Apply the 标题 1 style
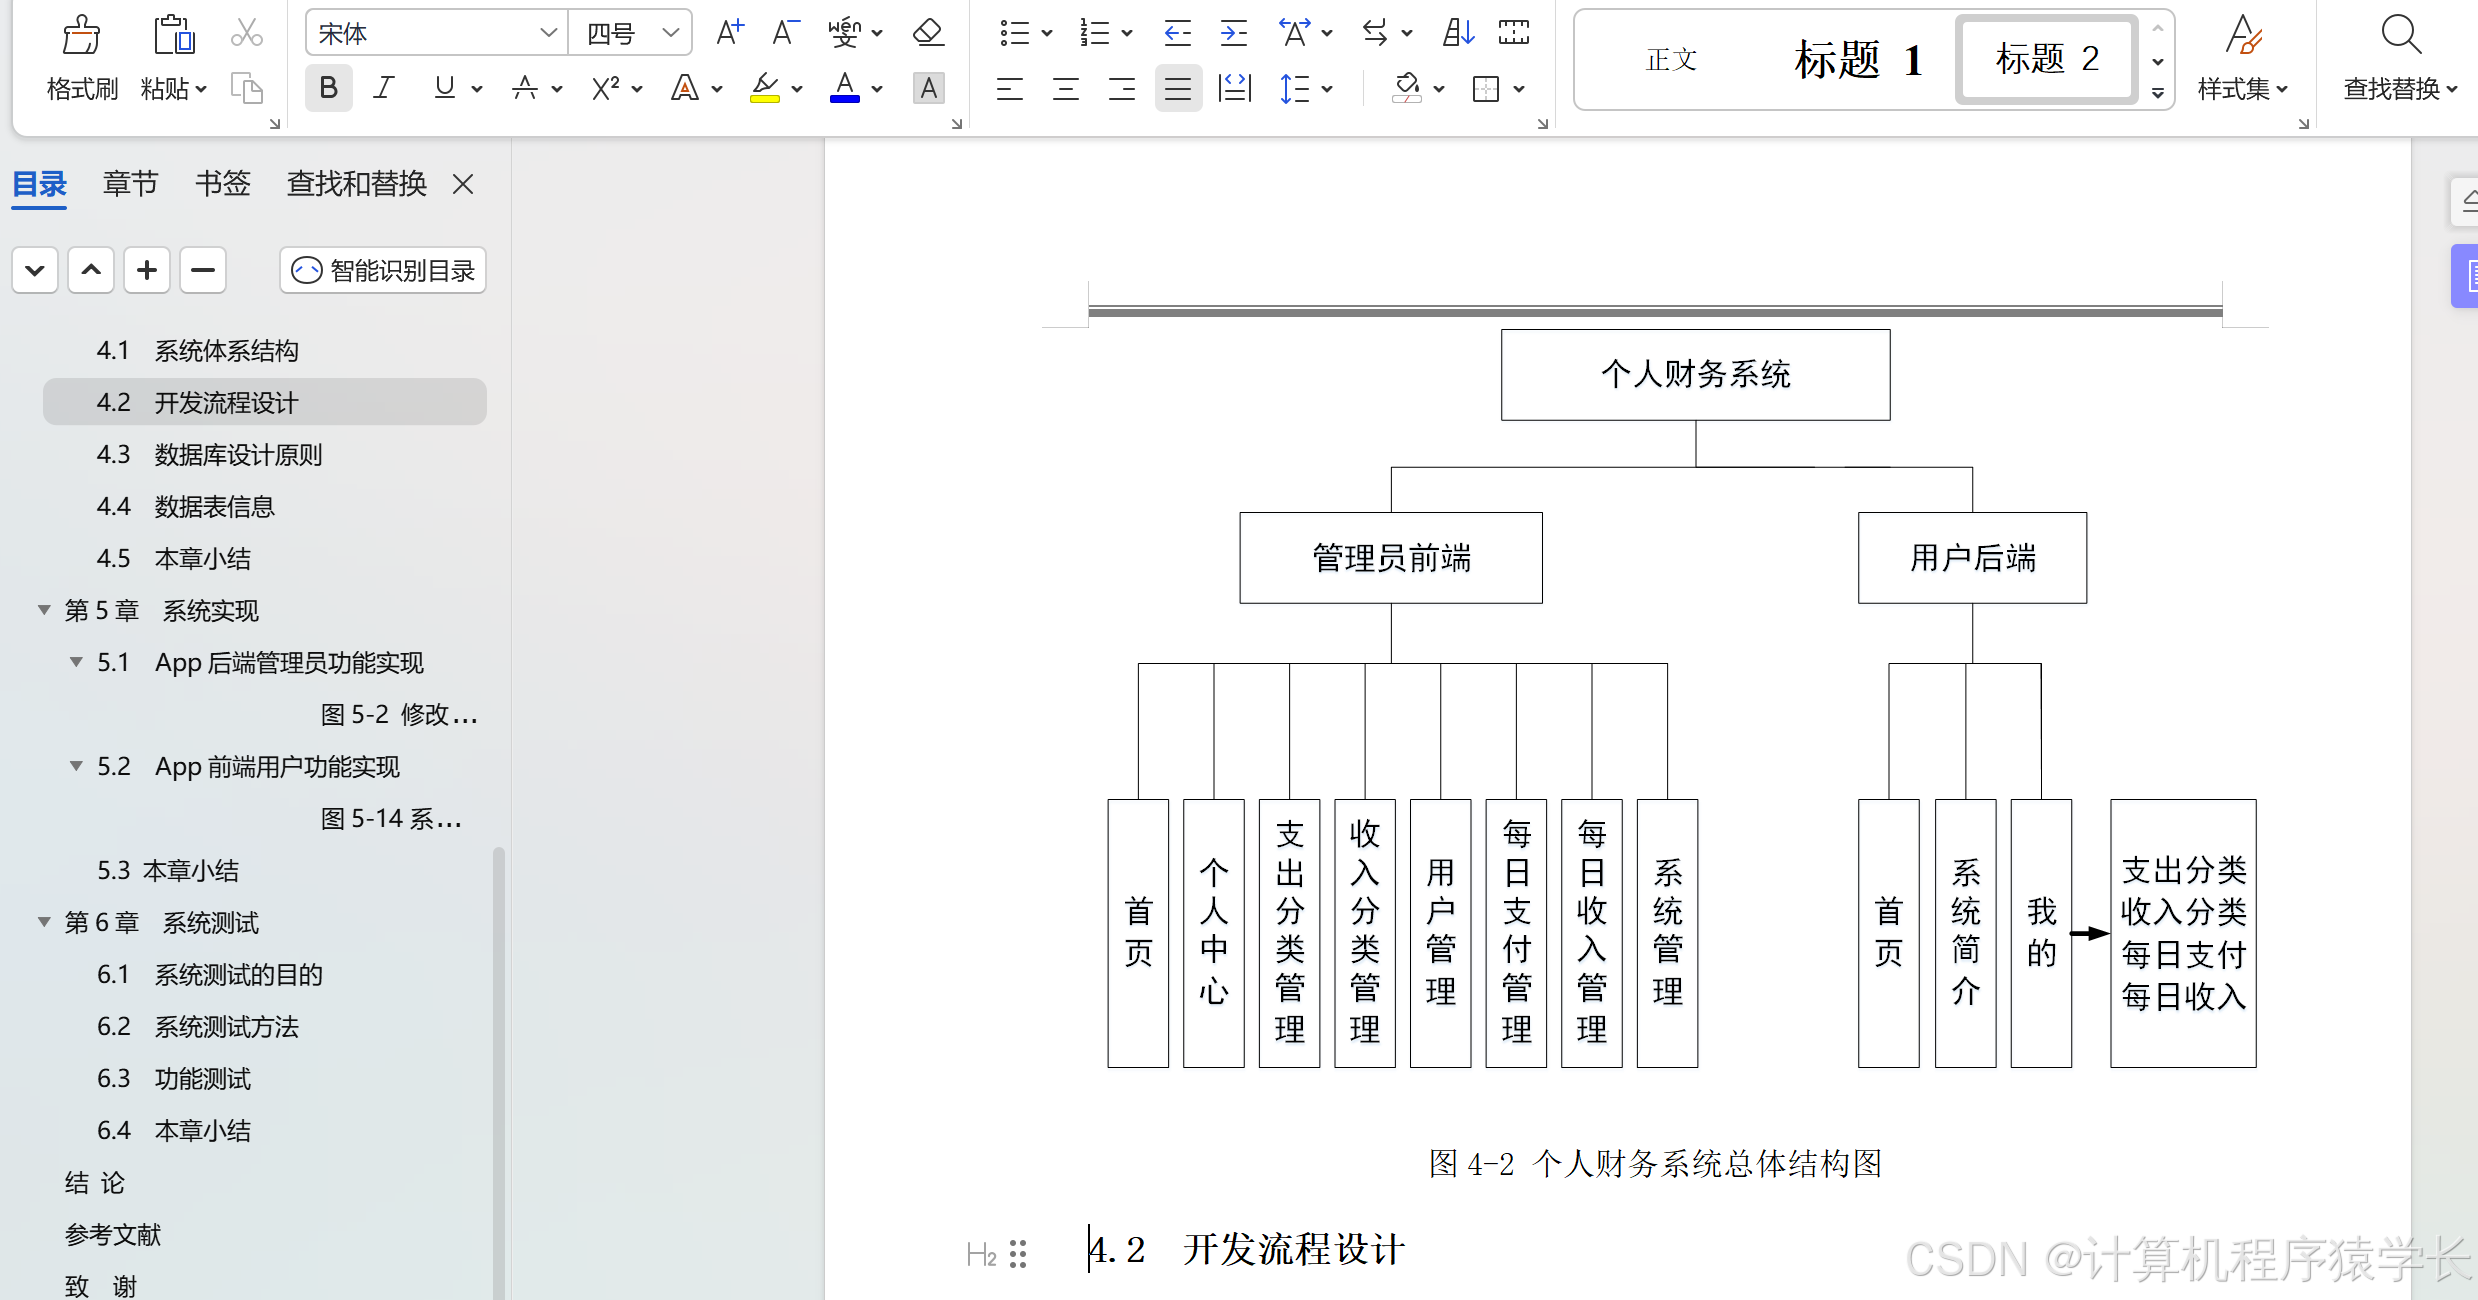Viewport: 2478px width, 1300px height. click(1858, 59)
